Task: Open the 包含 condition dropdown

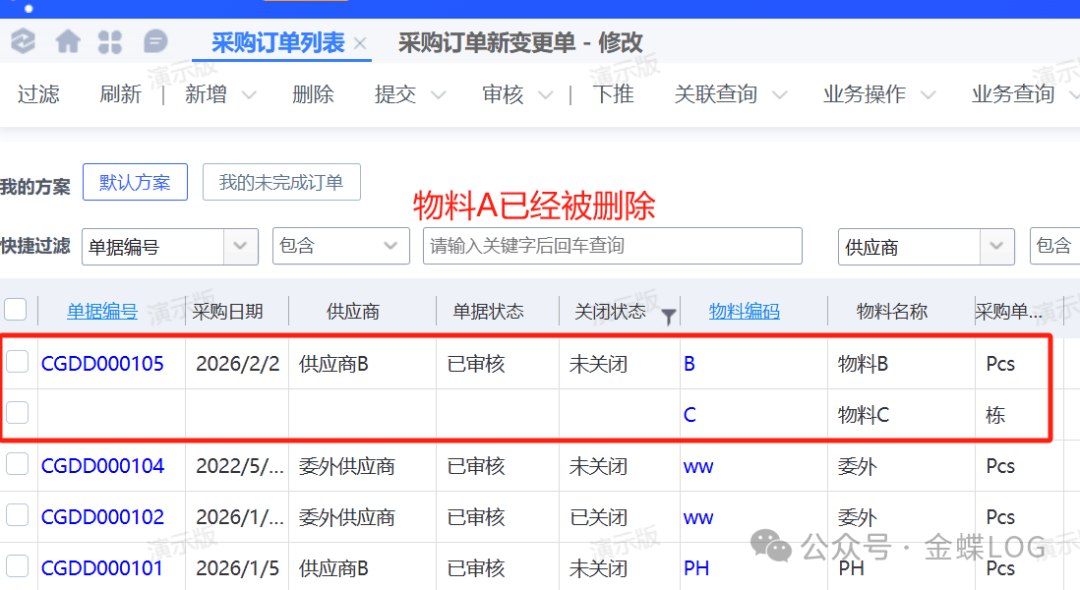Action: [390, 246]
